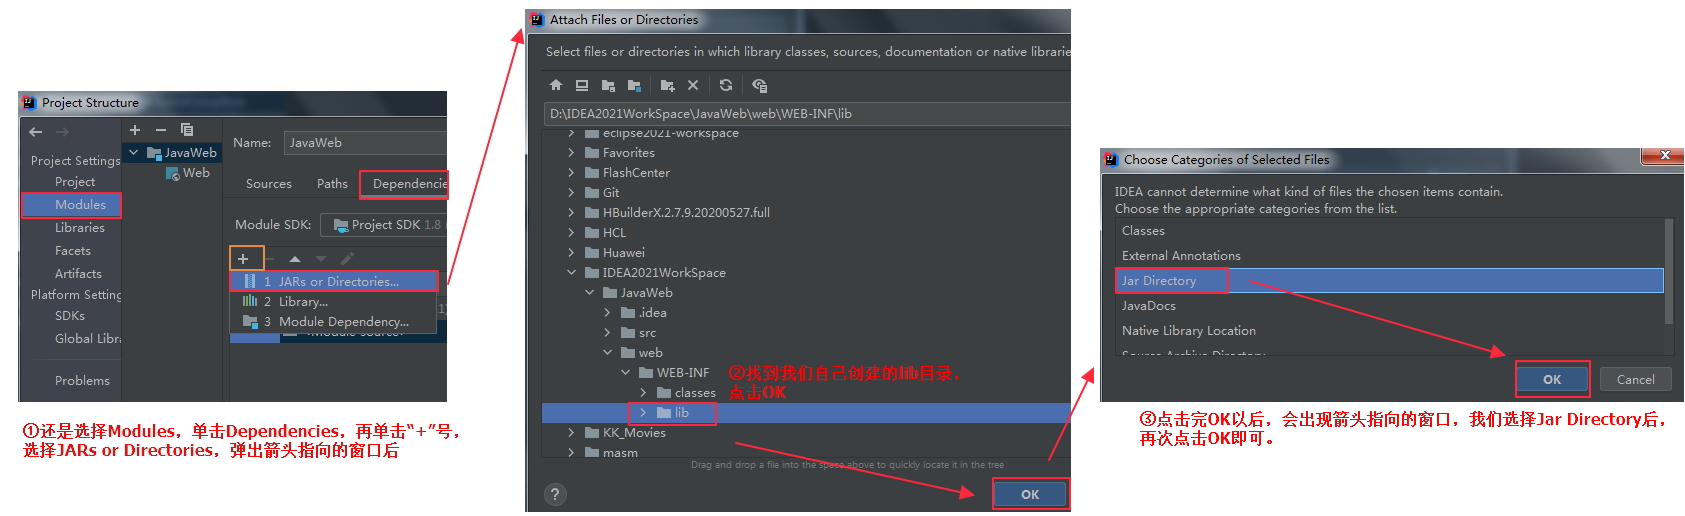Select Jar Directory category

pyautogui.click(x=1389, y=281)
